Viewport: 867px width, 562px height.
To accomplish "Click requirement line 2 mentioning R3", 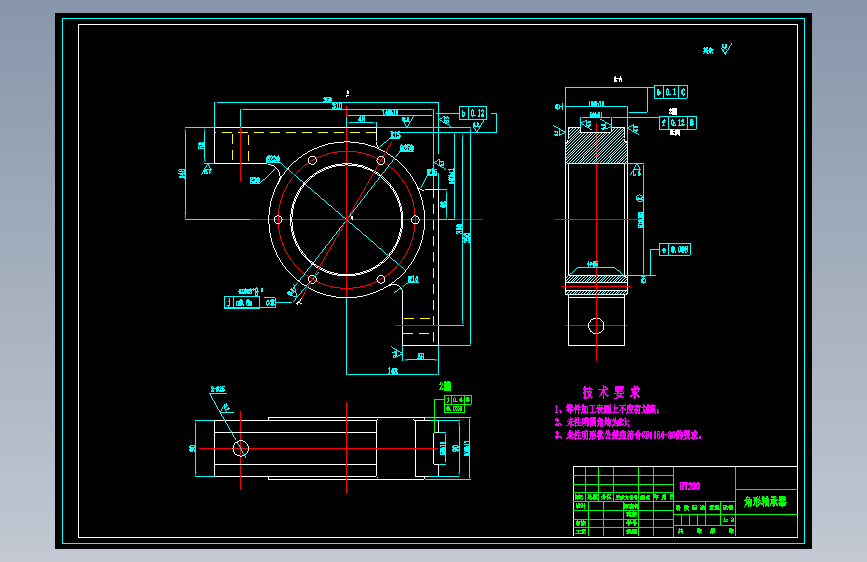I will [592, 422].
